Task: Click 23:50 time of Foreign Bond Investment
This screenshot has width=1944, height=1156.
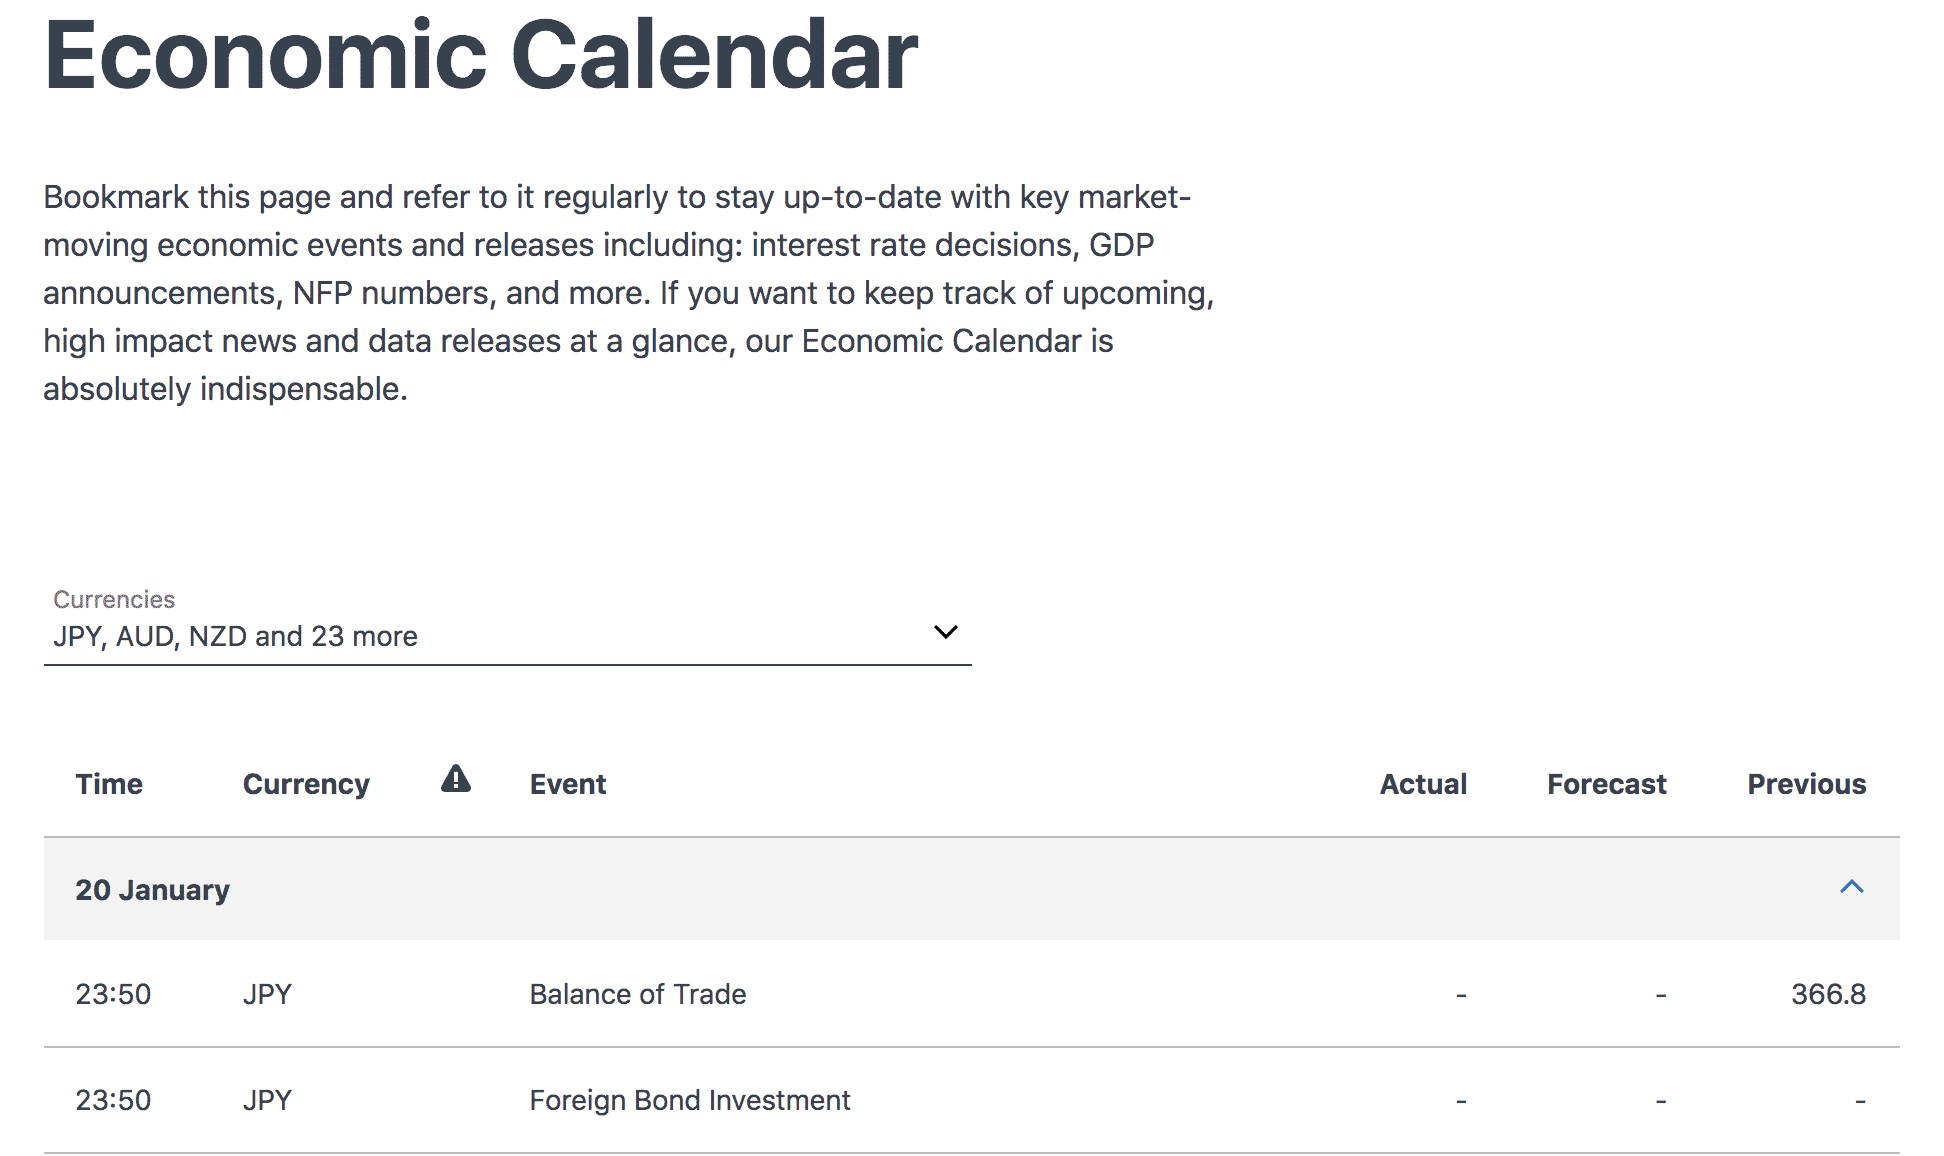Action: pyautogui.click(x=113, y=1100)
